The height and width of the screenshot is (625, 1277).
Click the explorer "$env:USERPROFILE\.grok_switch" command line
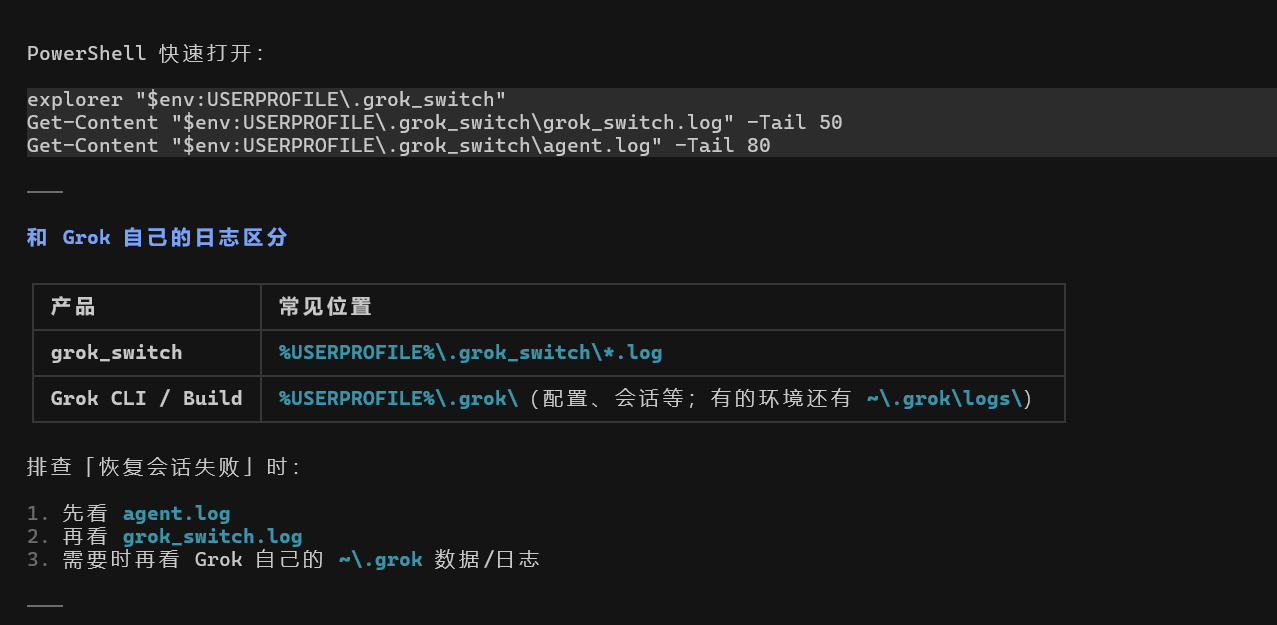tap(267, 99)
